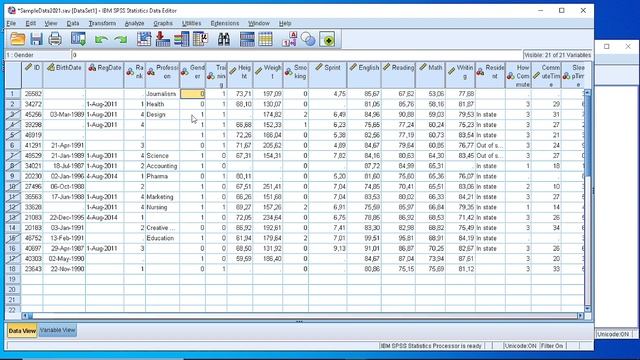Click the Go to case icon
The image size is (640, 360).
[x=144, y=39]
